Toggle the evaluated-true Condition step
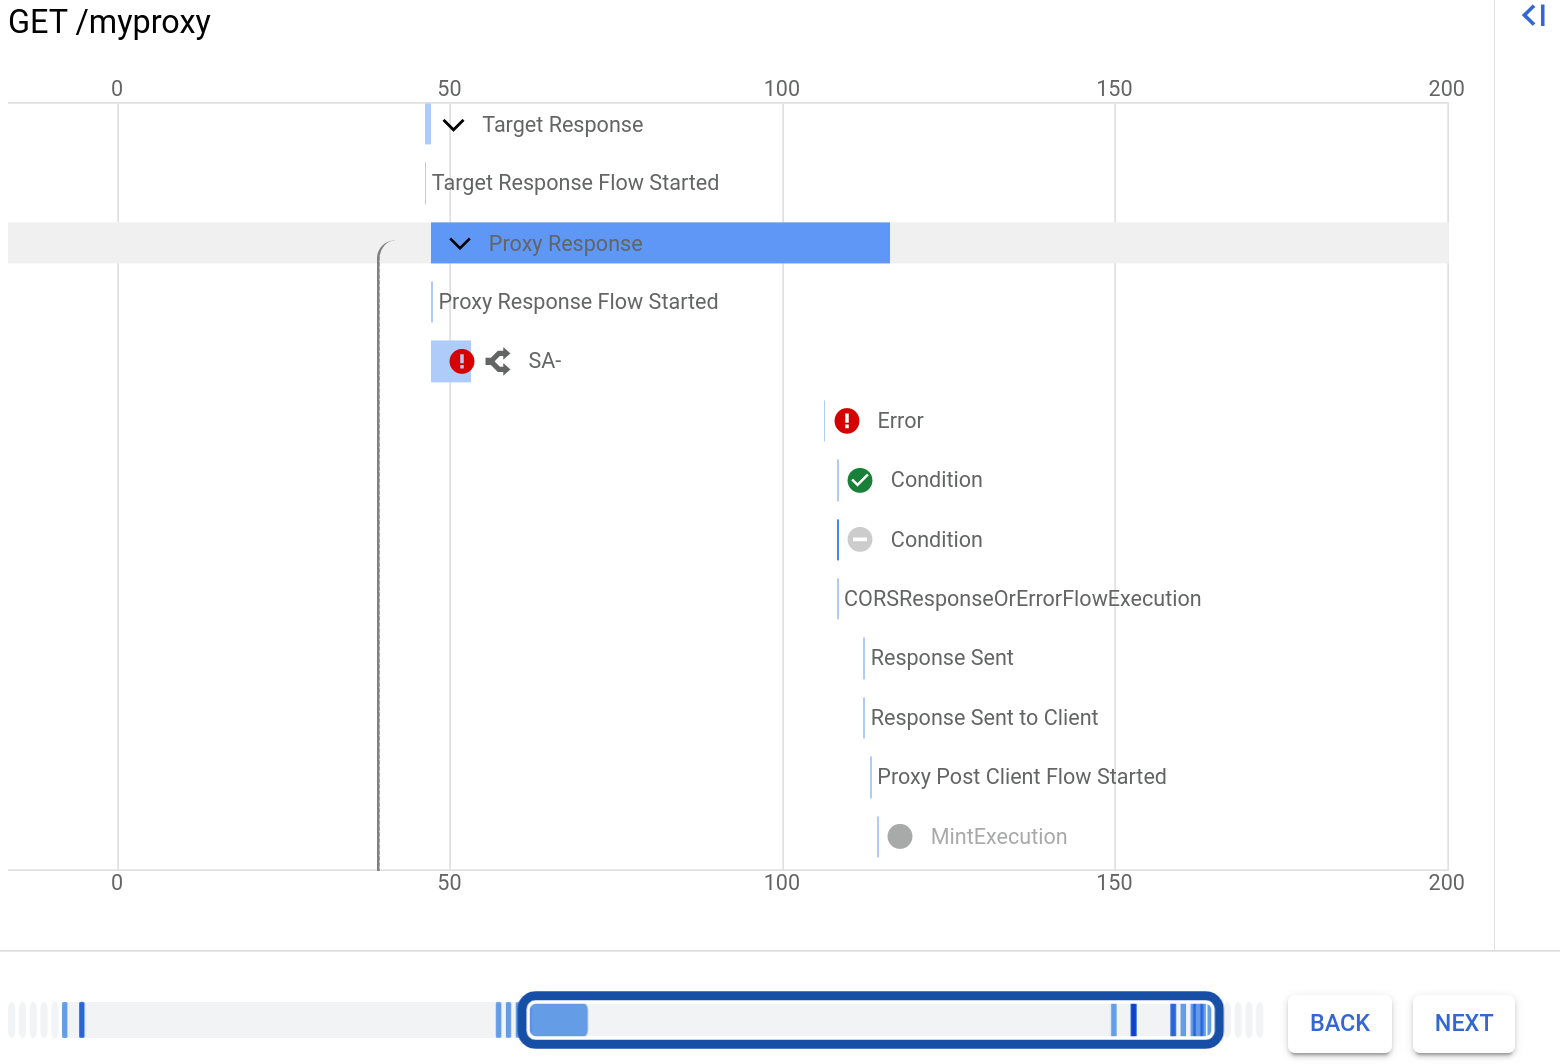 pos(936,480)
